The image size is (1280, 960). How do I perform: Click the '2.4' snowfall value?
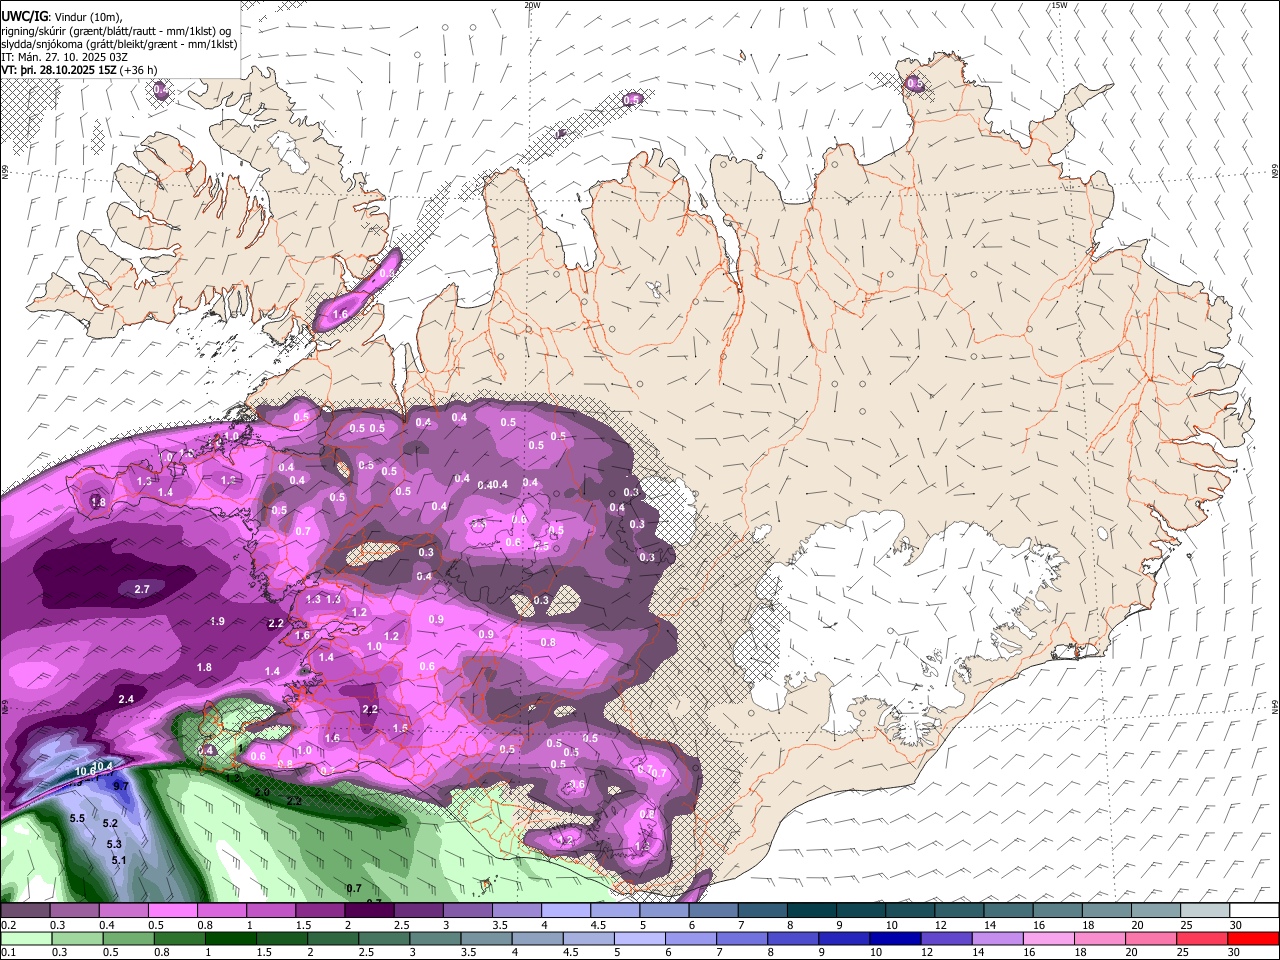126,699
